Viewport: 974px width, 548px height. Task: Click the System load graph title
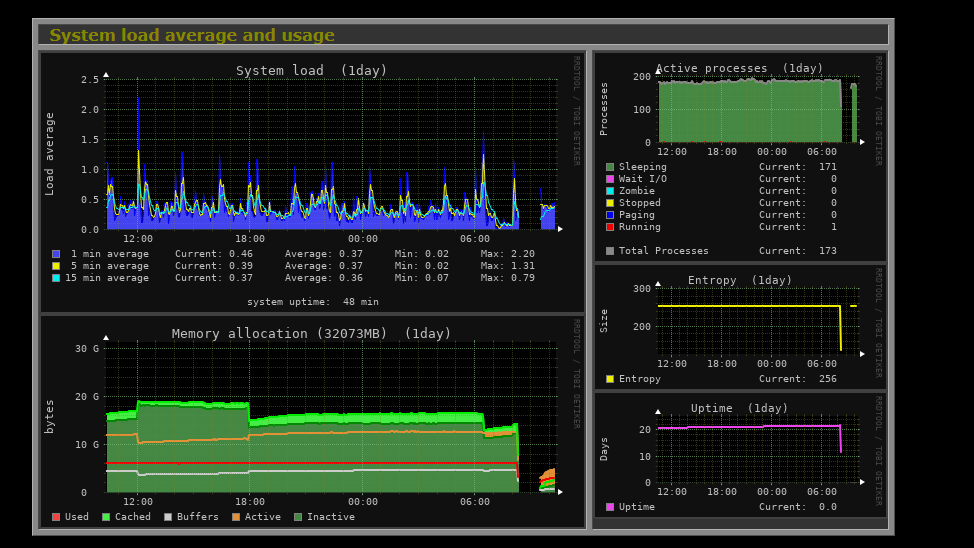click(x=311, y=71)
